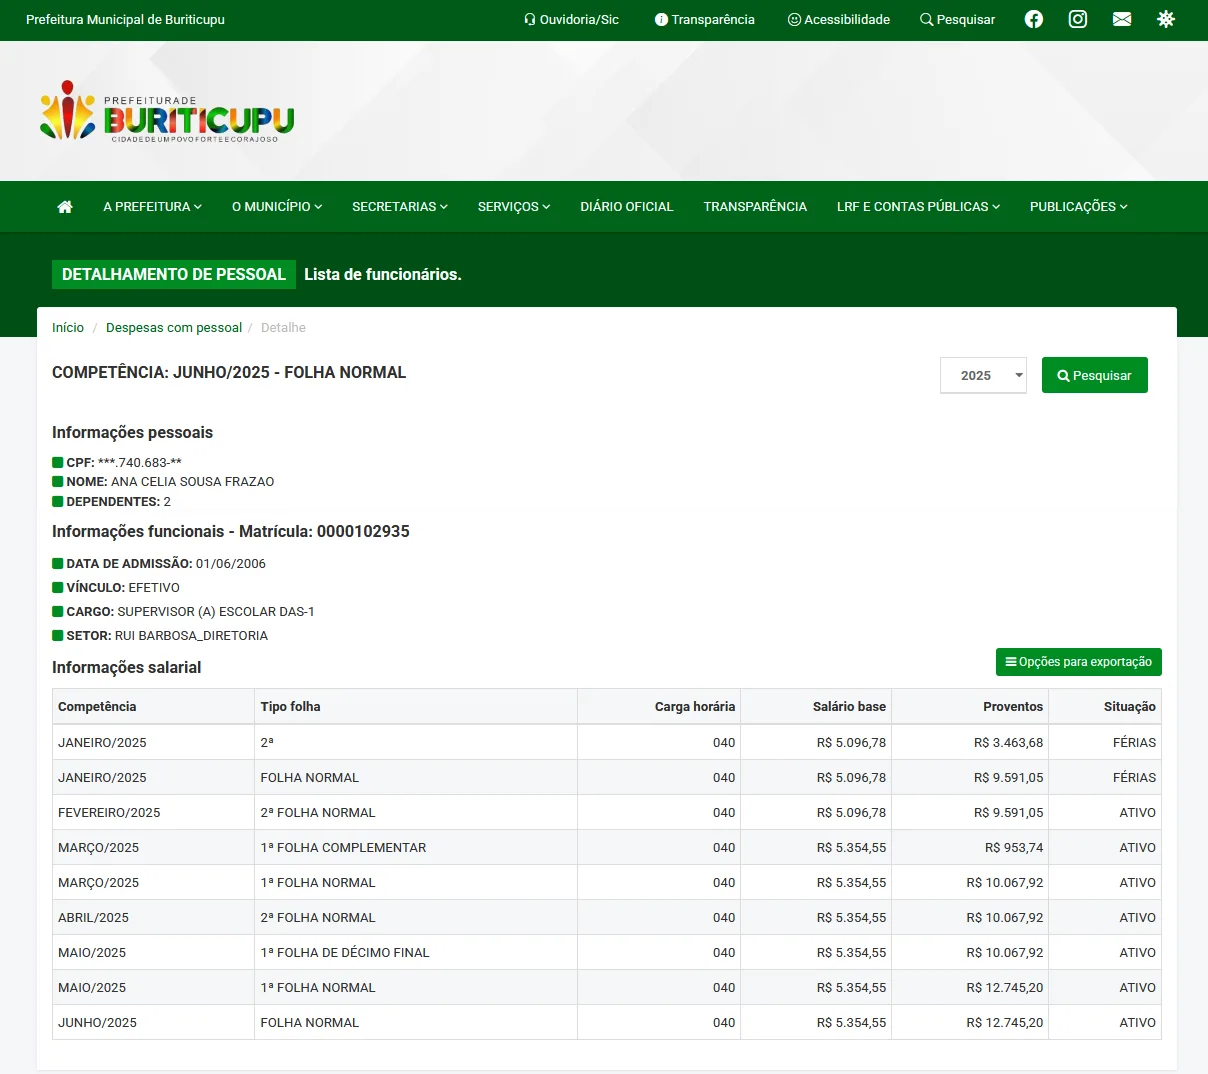Click Opções para exportação button

point(1078,662)
